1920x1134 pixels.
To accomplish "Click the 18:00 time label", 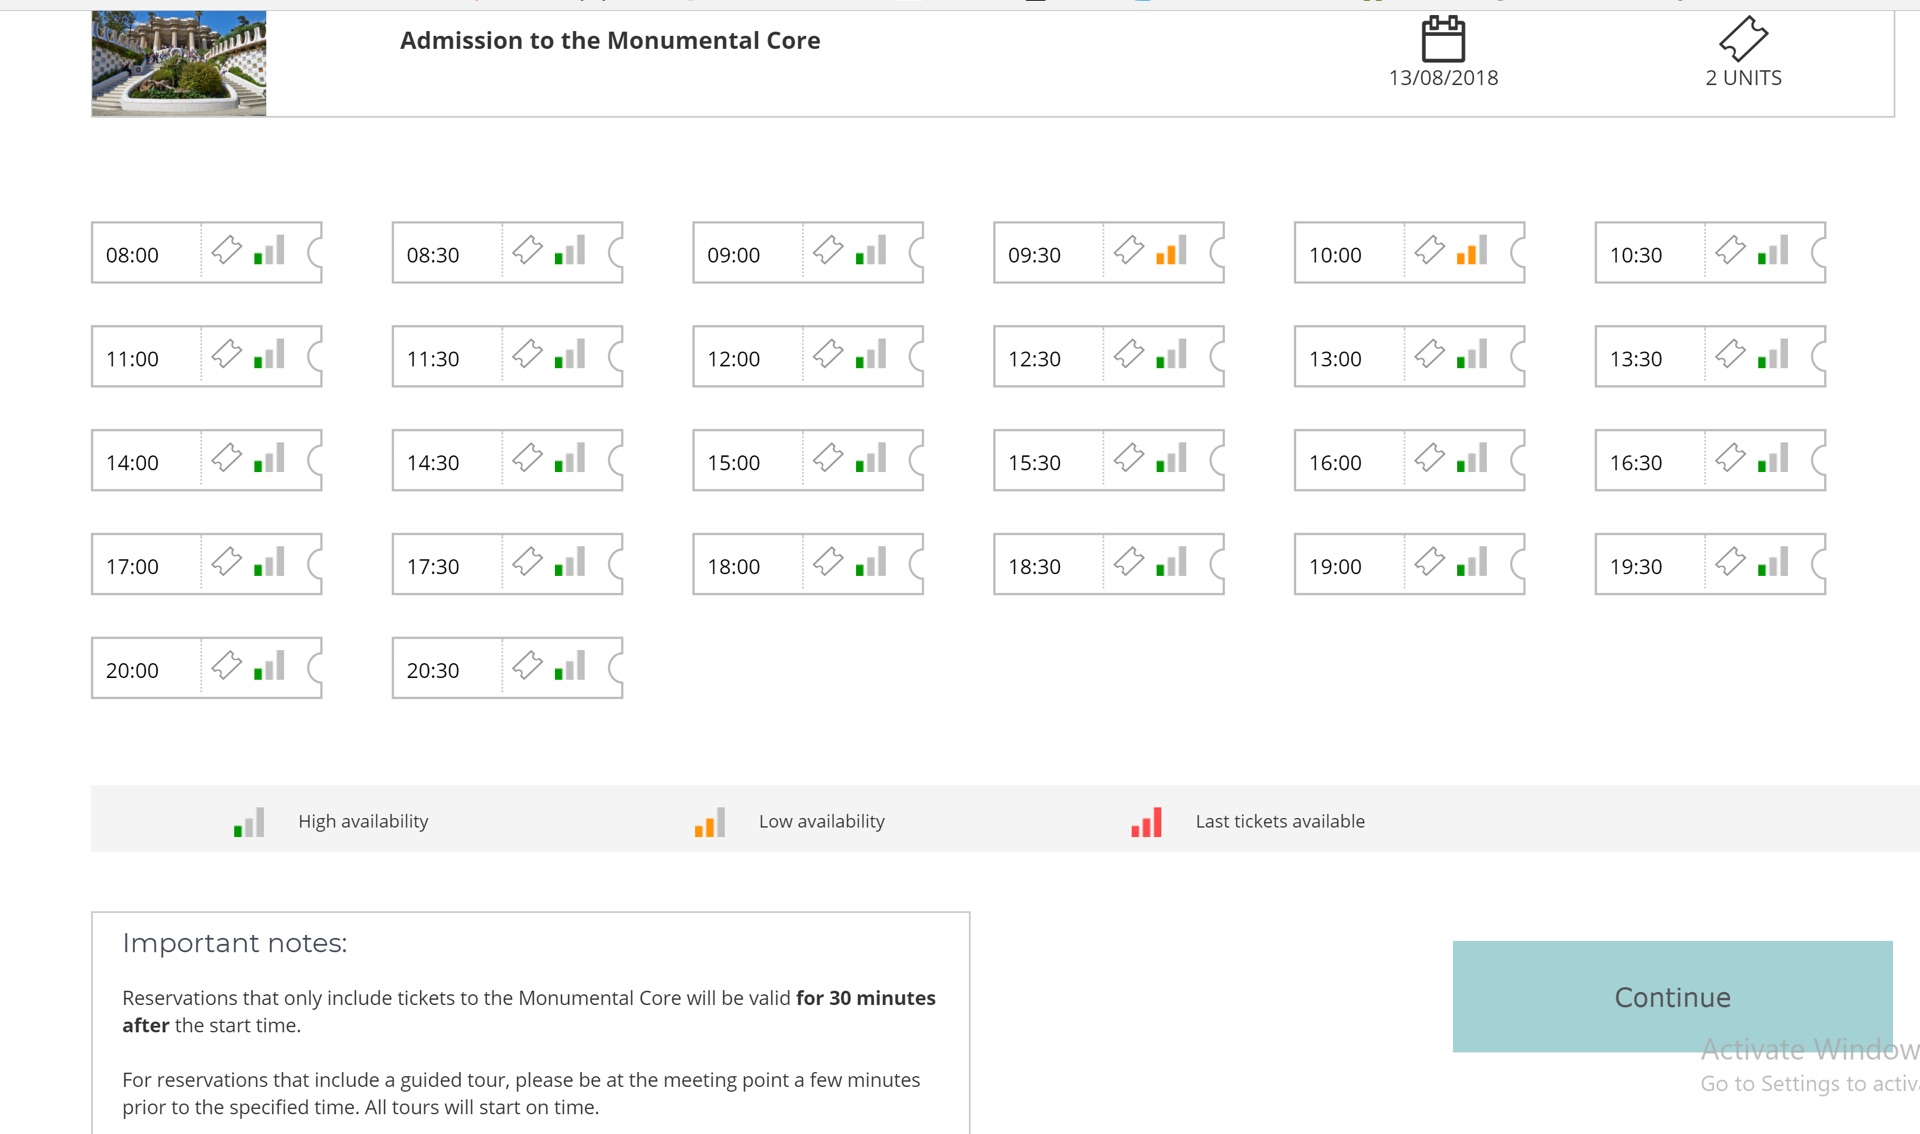I will click(734, 567).
